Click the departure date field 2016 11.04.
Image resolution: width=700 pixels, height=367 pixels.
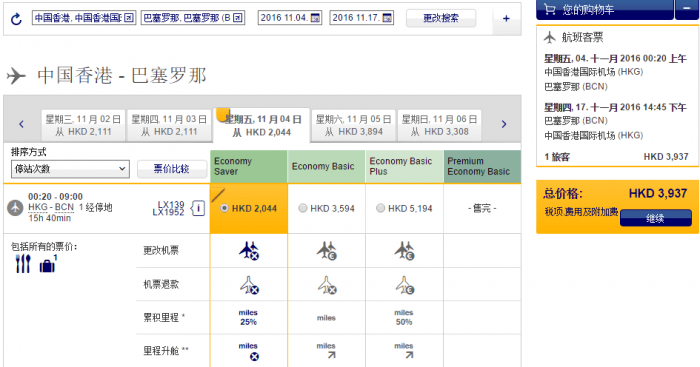point(290,18)
